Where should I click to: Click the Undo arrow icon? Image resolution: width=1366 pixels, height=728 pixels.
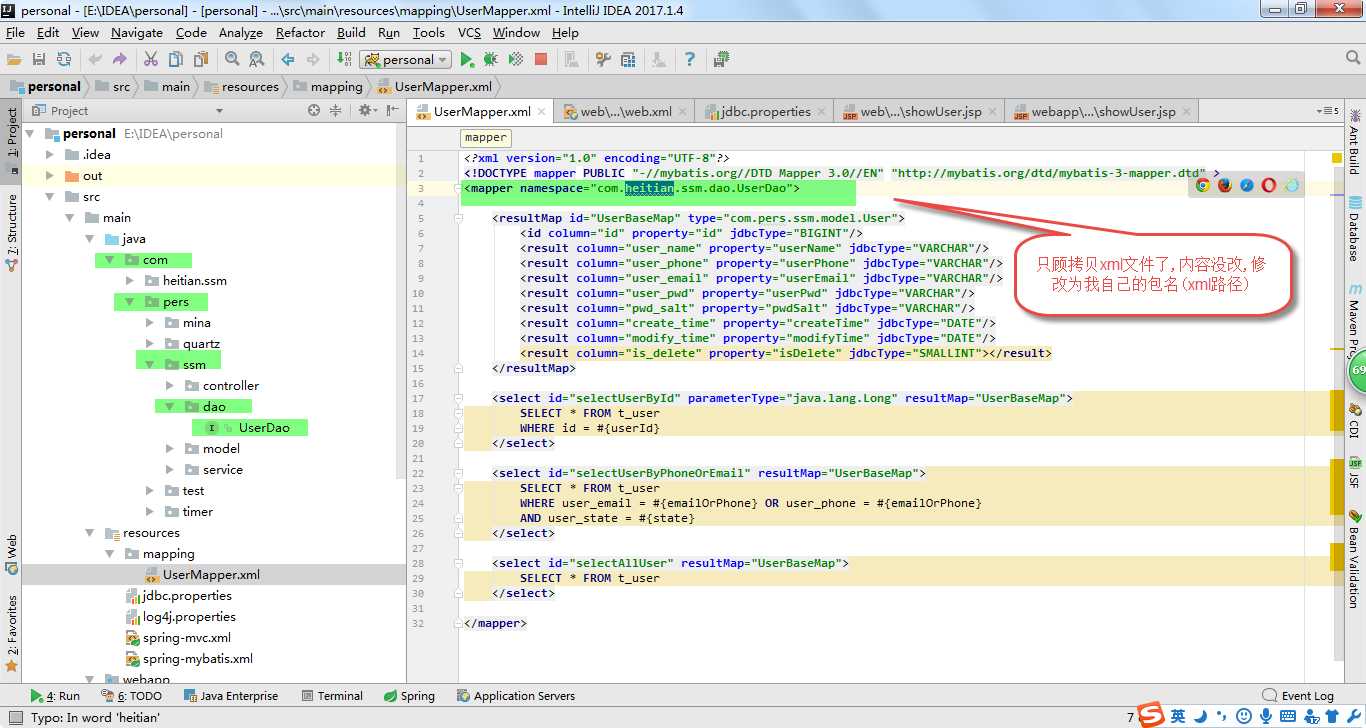[x=95, y=60]
